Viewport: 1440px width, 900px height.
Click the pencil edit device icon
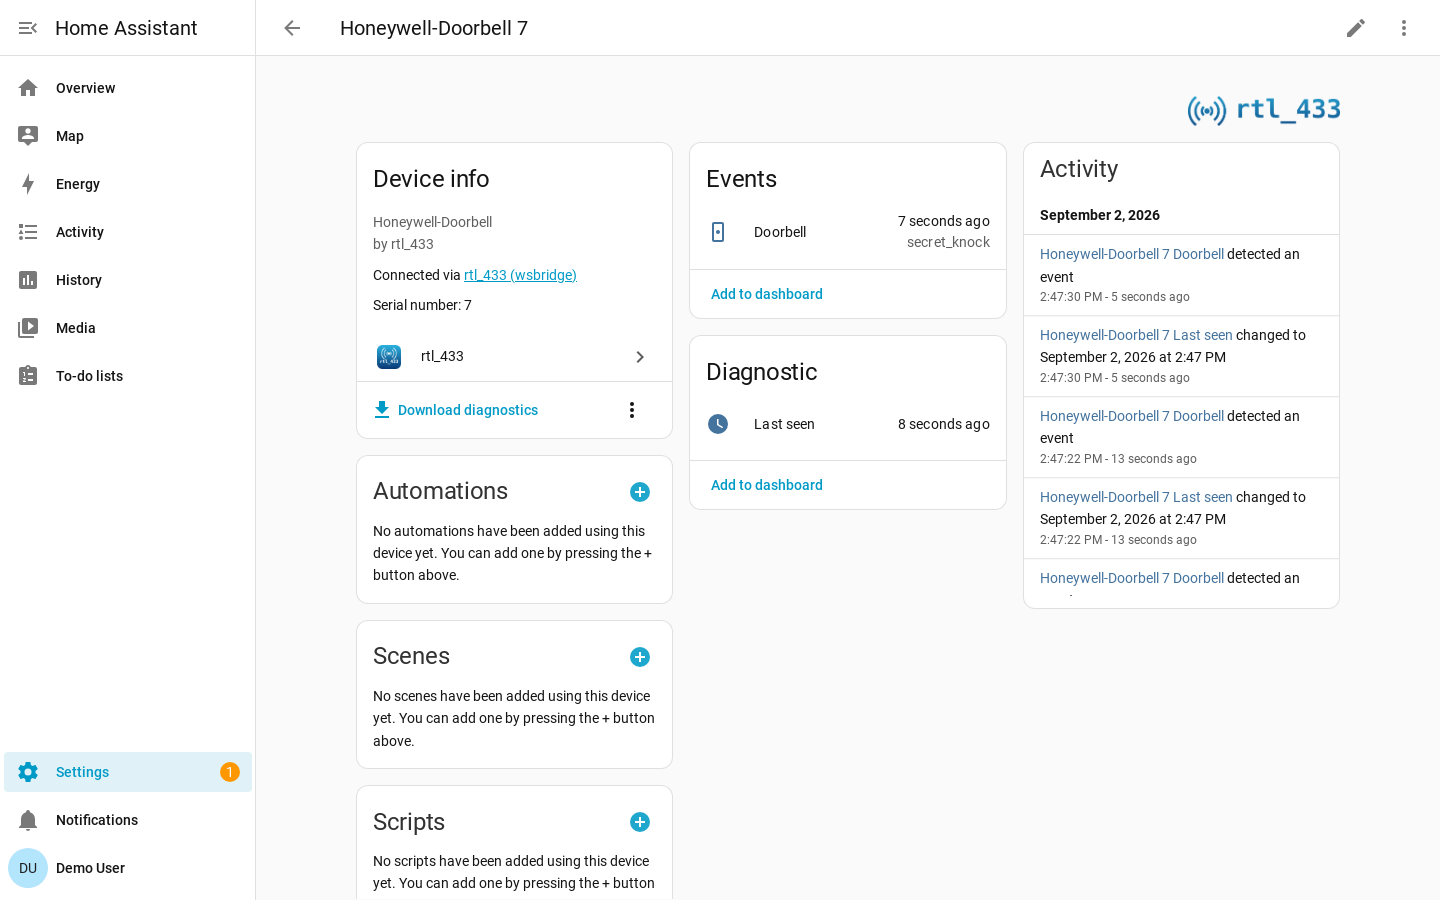(x=1356, y=28)
